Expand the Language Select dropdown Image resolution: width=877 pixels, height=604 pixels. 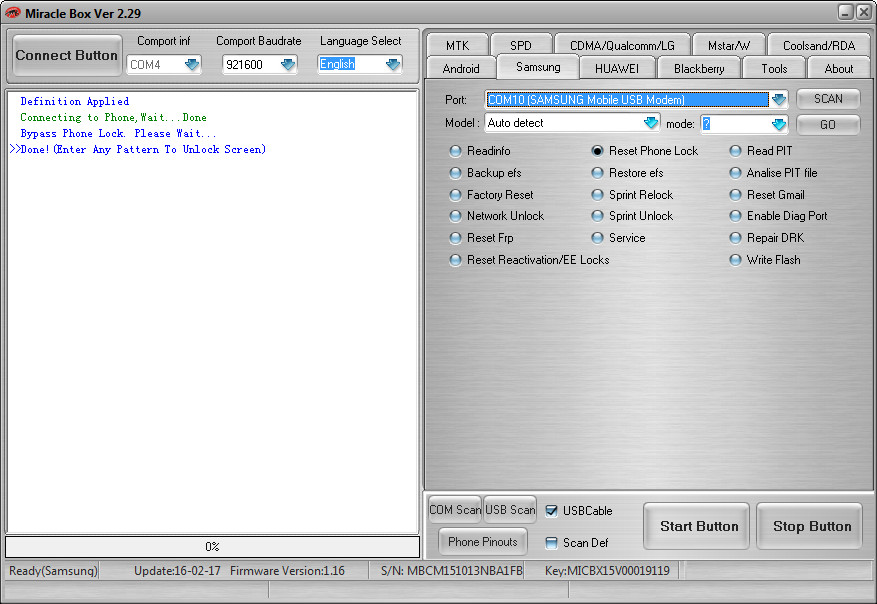point(393,64)
